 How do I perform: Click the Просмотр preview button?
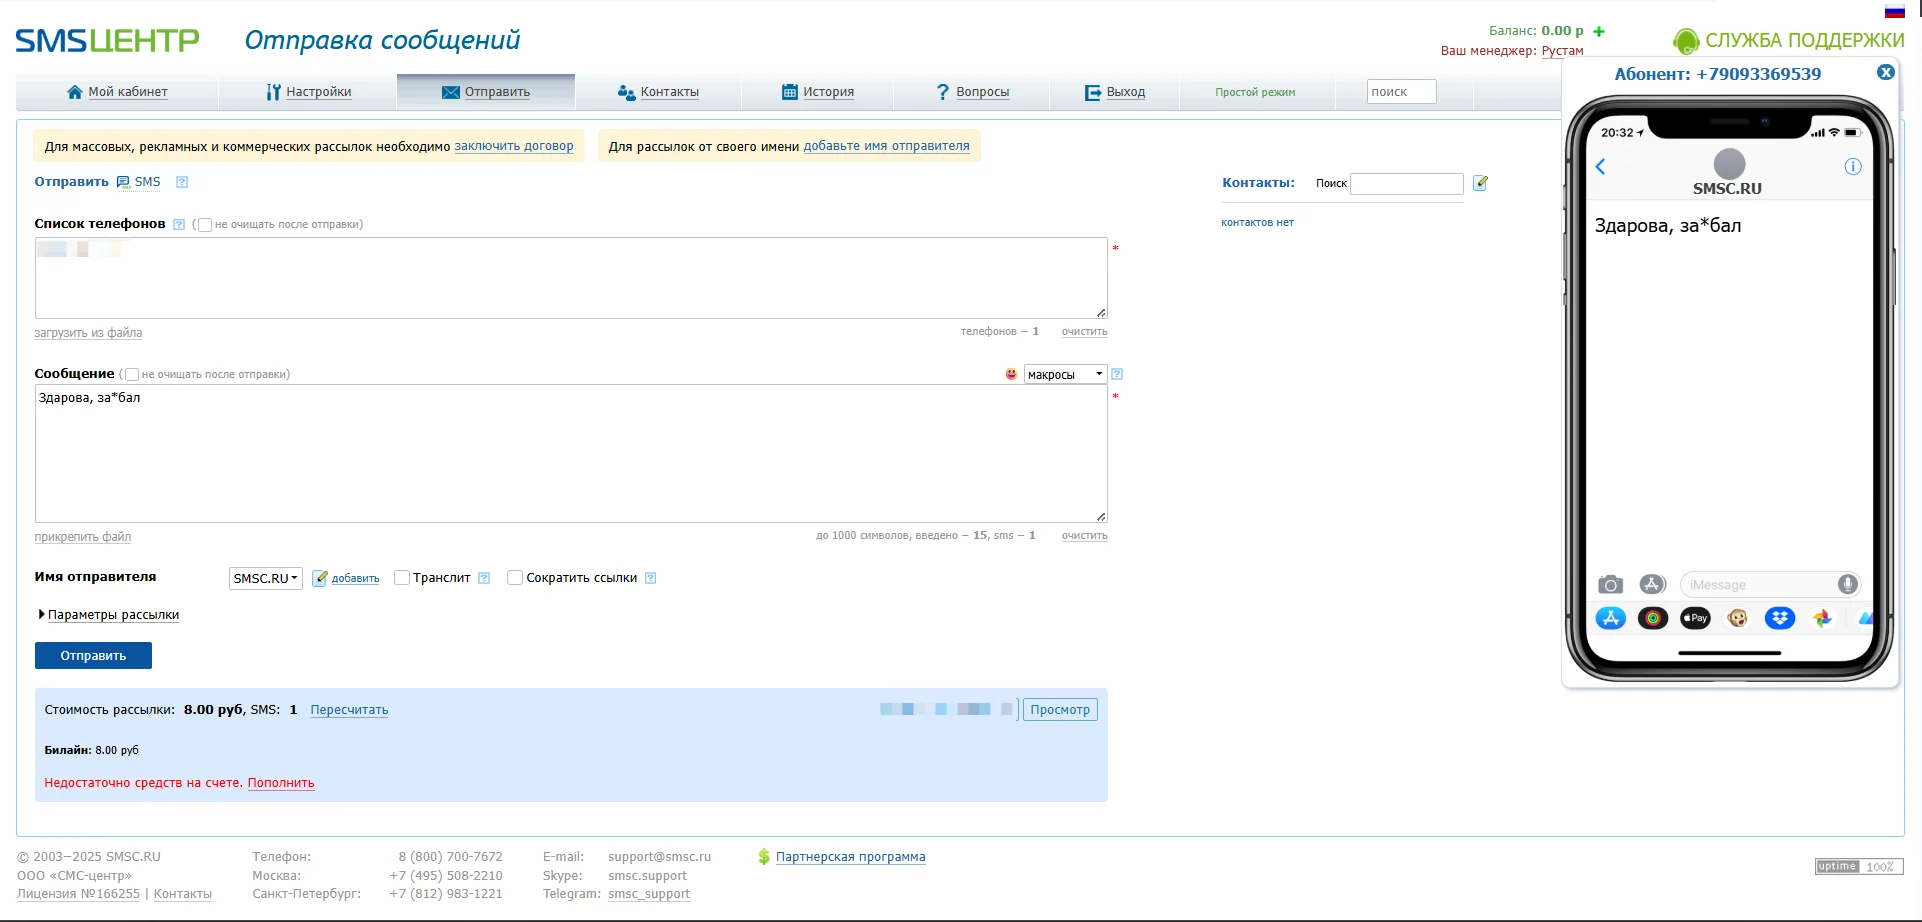pyautogui.click(x=1060, y=710)
